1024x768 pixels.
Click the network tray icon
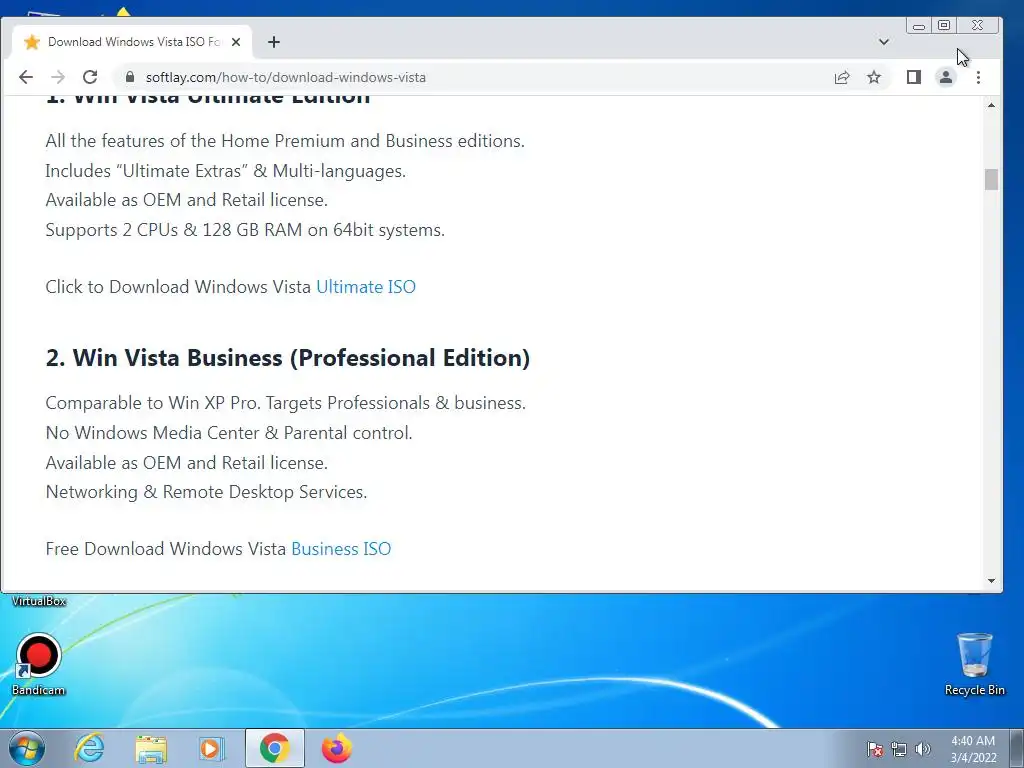tap(899, 749)
